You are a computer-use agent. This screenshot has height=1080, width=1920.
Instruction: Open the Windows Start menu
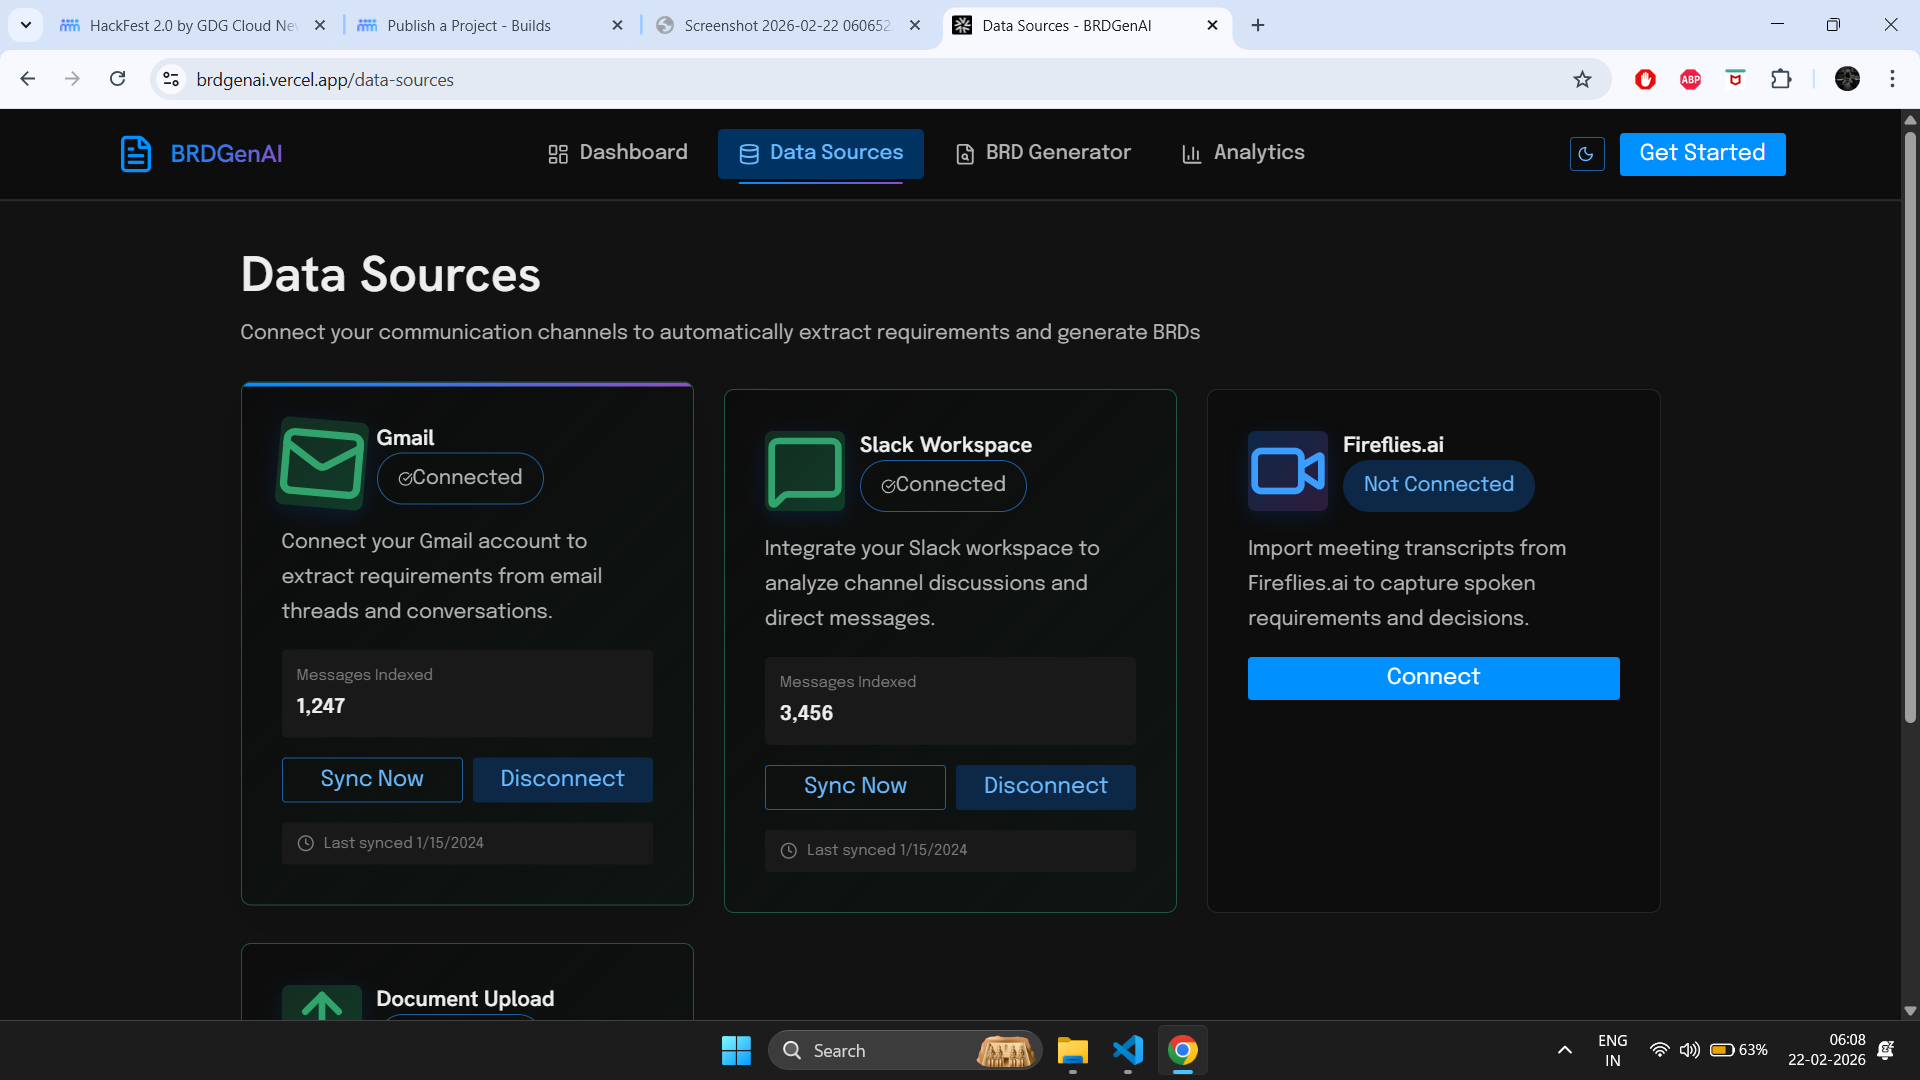click(x=736, y=1050)
